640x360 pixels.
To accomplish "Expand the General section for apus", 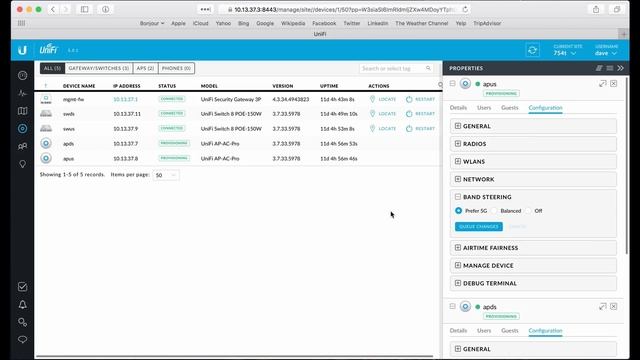I will [x=533, y=126].
